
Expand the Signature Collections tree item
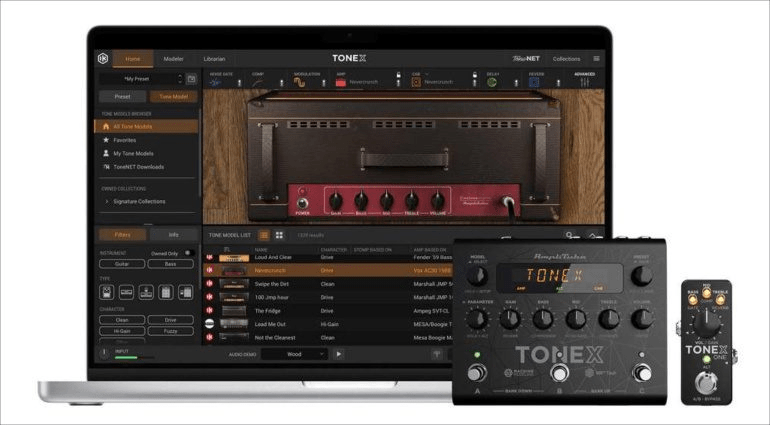click(107, 201)
